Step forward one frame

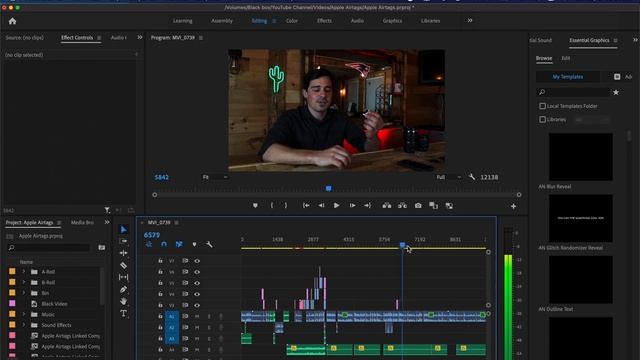tap(352, 206)
